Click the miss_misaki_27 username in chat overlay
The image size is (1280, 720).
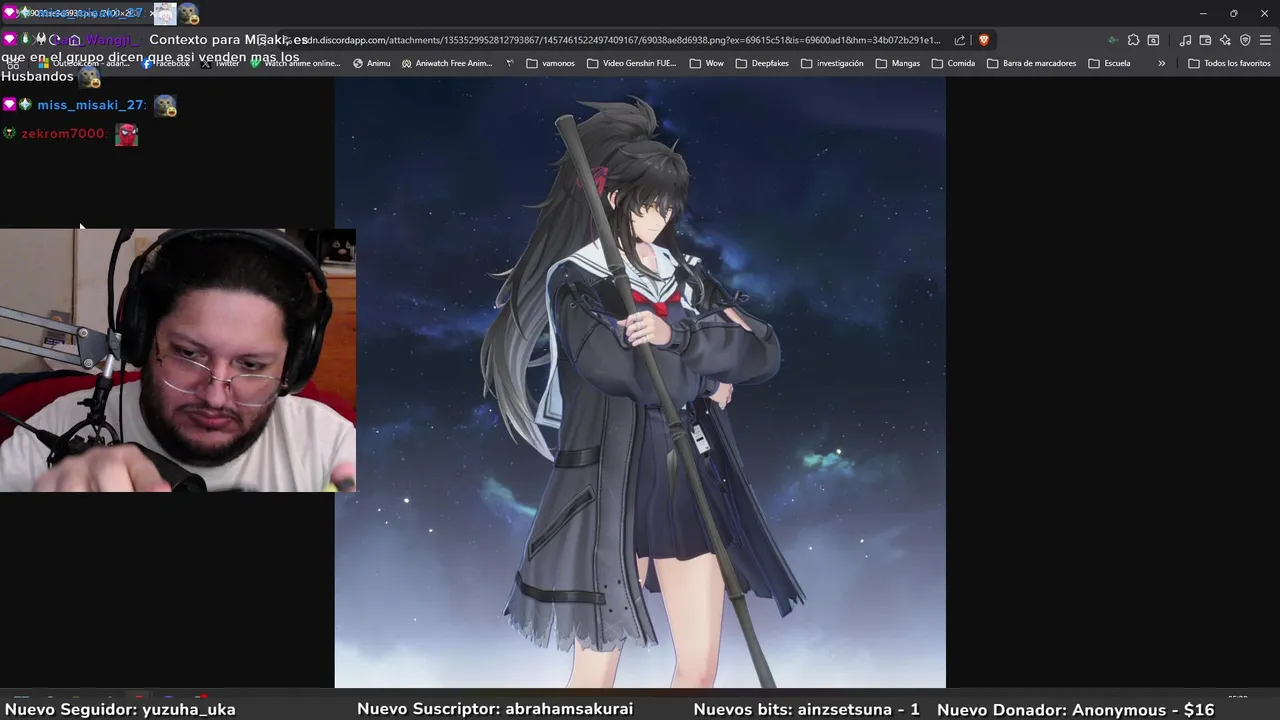[91, 105]
